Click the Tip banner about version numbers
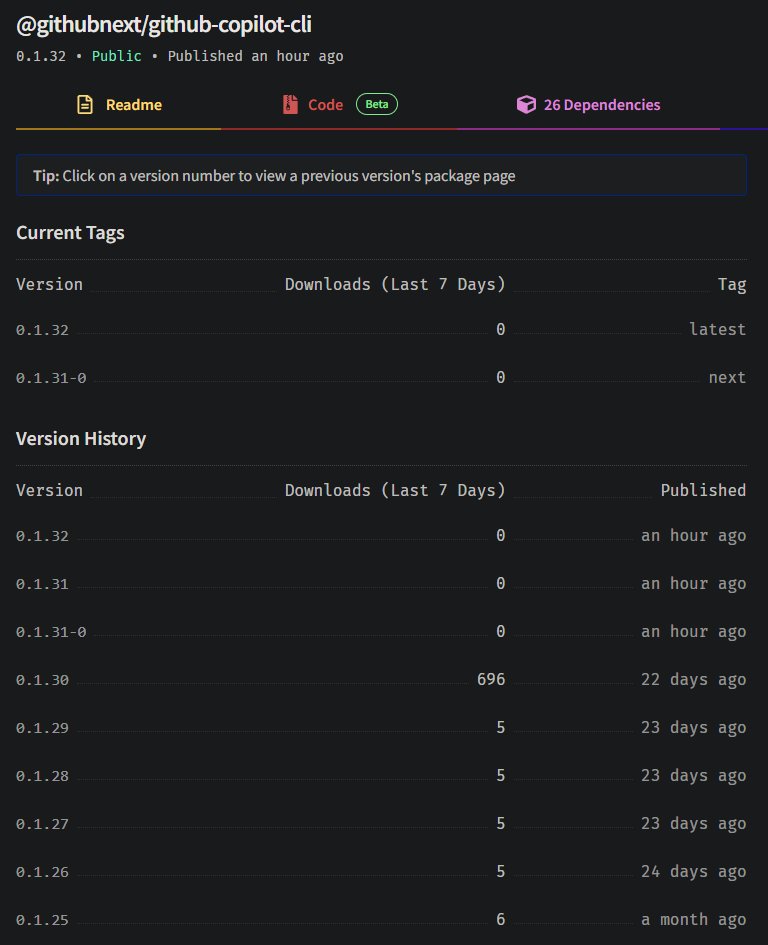Screen dimensions: 768x945 click(382, 175)
